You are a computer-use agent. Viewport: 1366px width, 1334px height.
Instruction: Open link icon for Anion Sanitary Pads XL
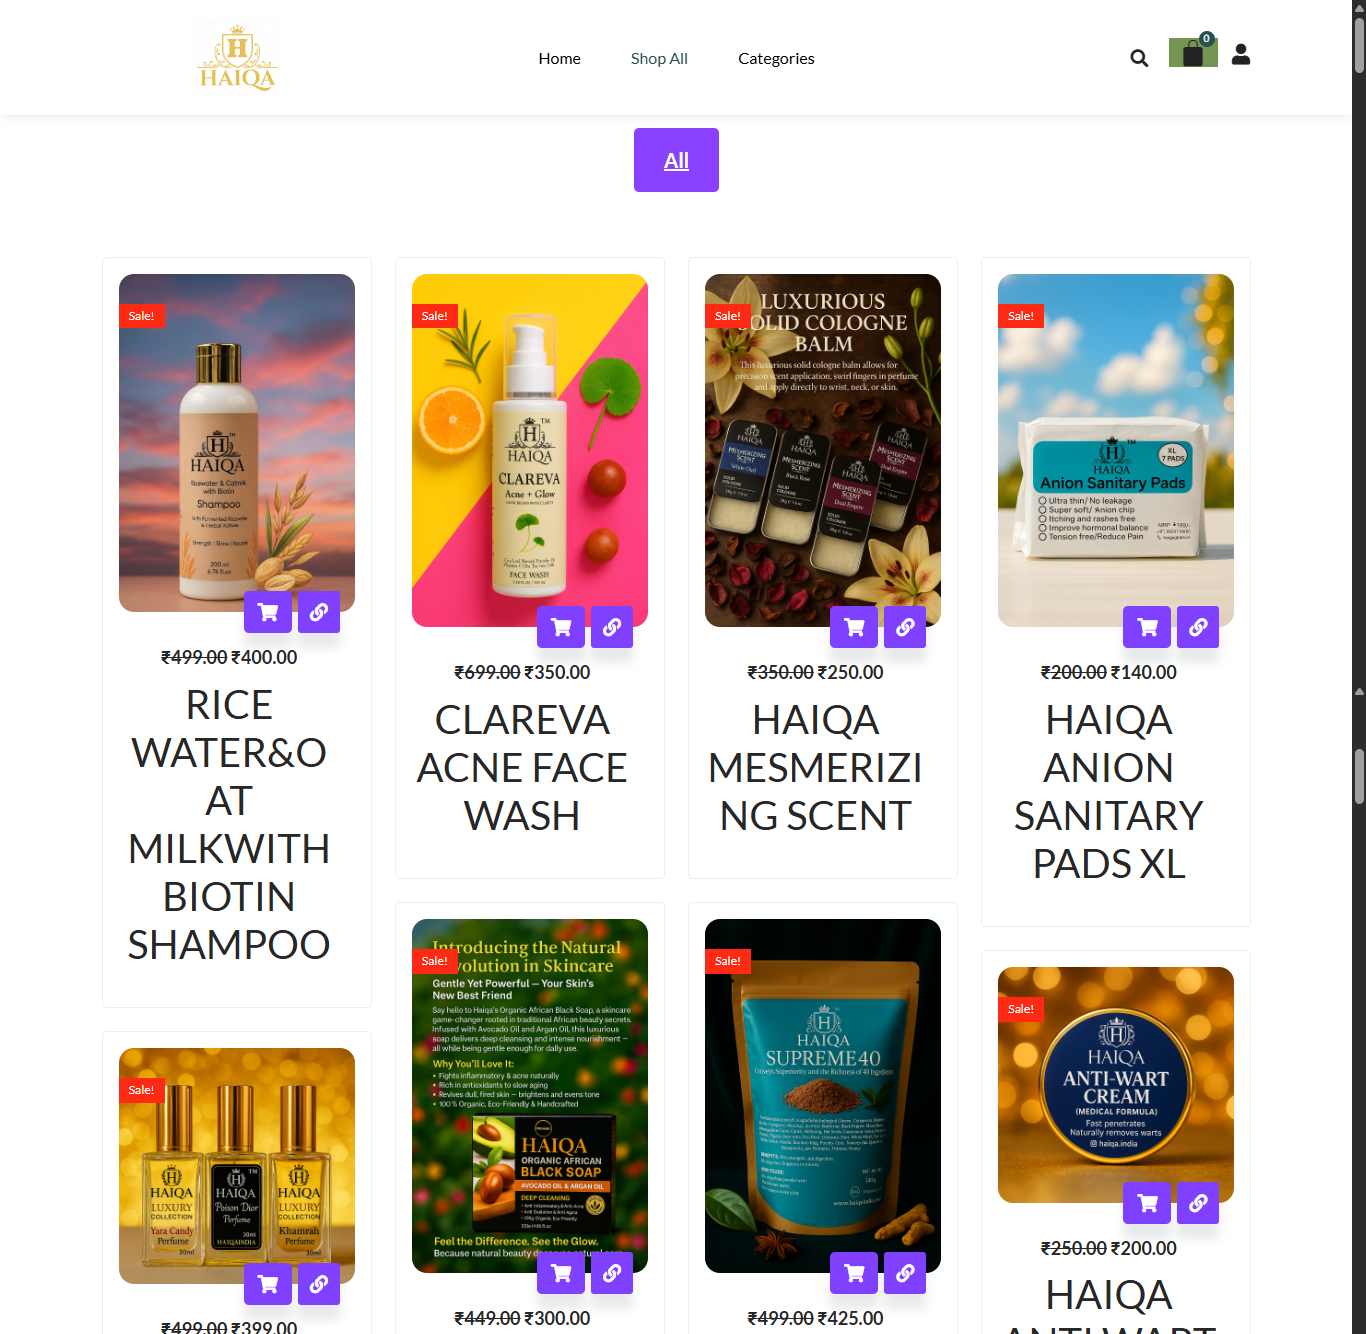coord(1198,627)
